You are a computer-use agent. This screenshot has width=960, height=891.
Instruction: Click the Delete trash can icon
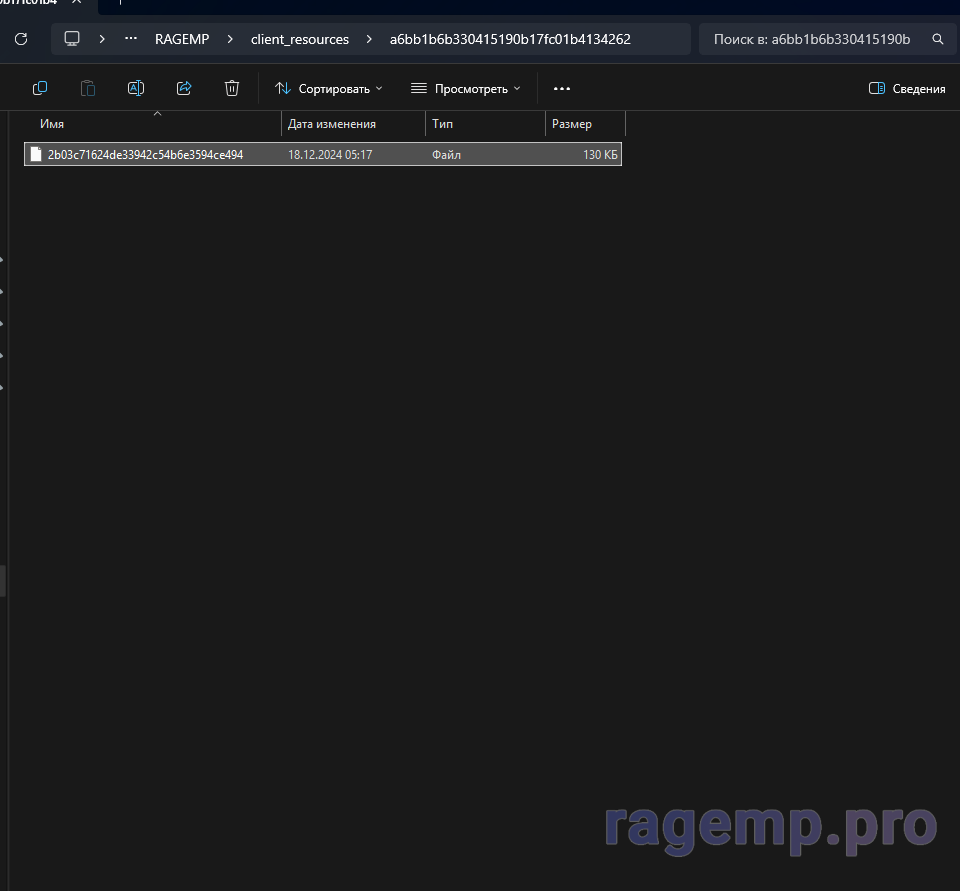232,88
